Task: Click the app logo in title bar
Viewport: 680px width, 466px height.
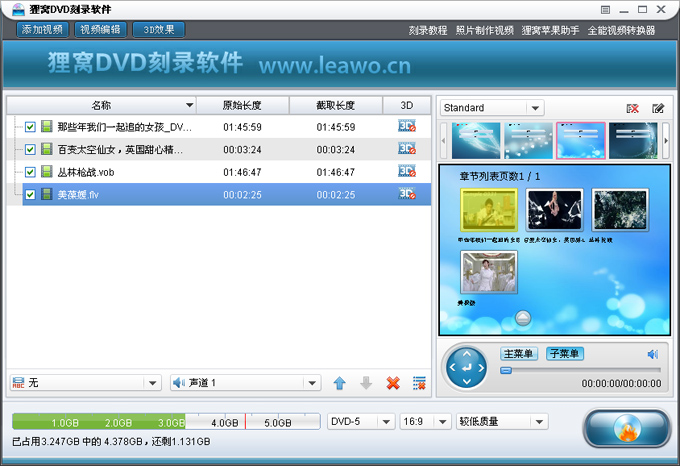Action: coord(18,9)
